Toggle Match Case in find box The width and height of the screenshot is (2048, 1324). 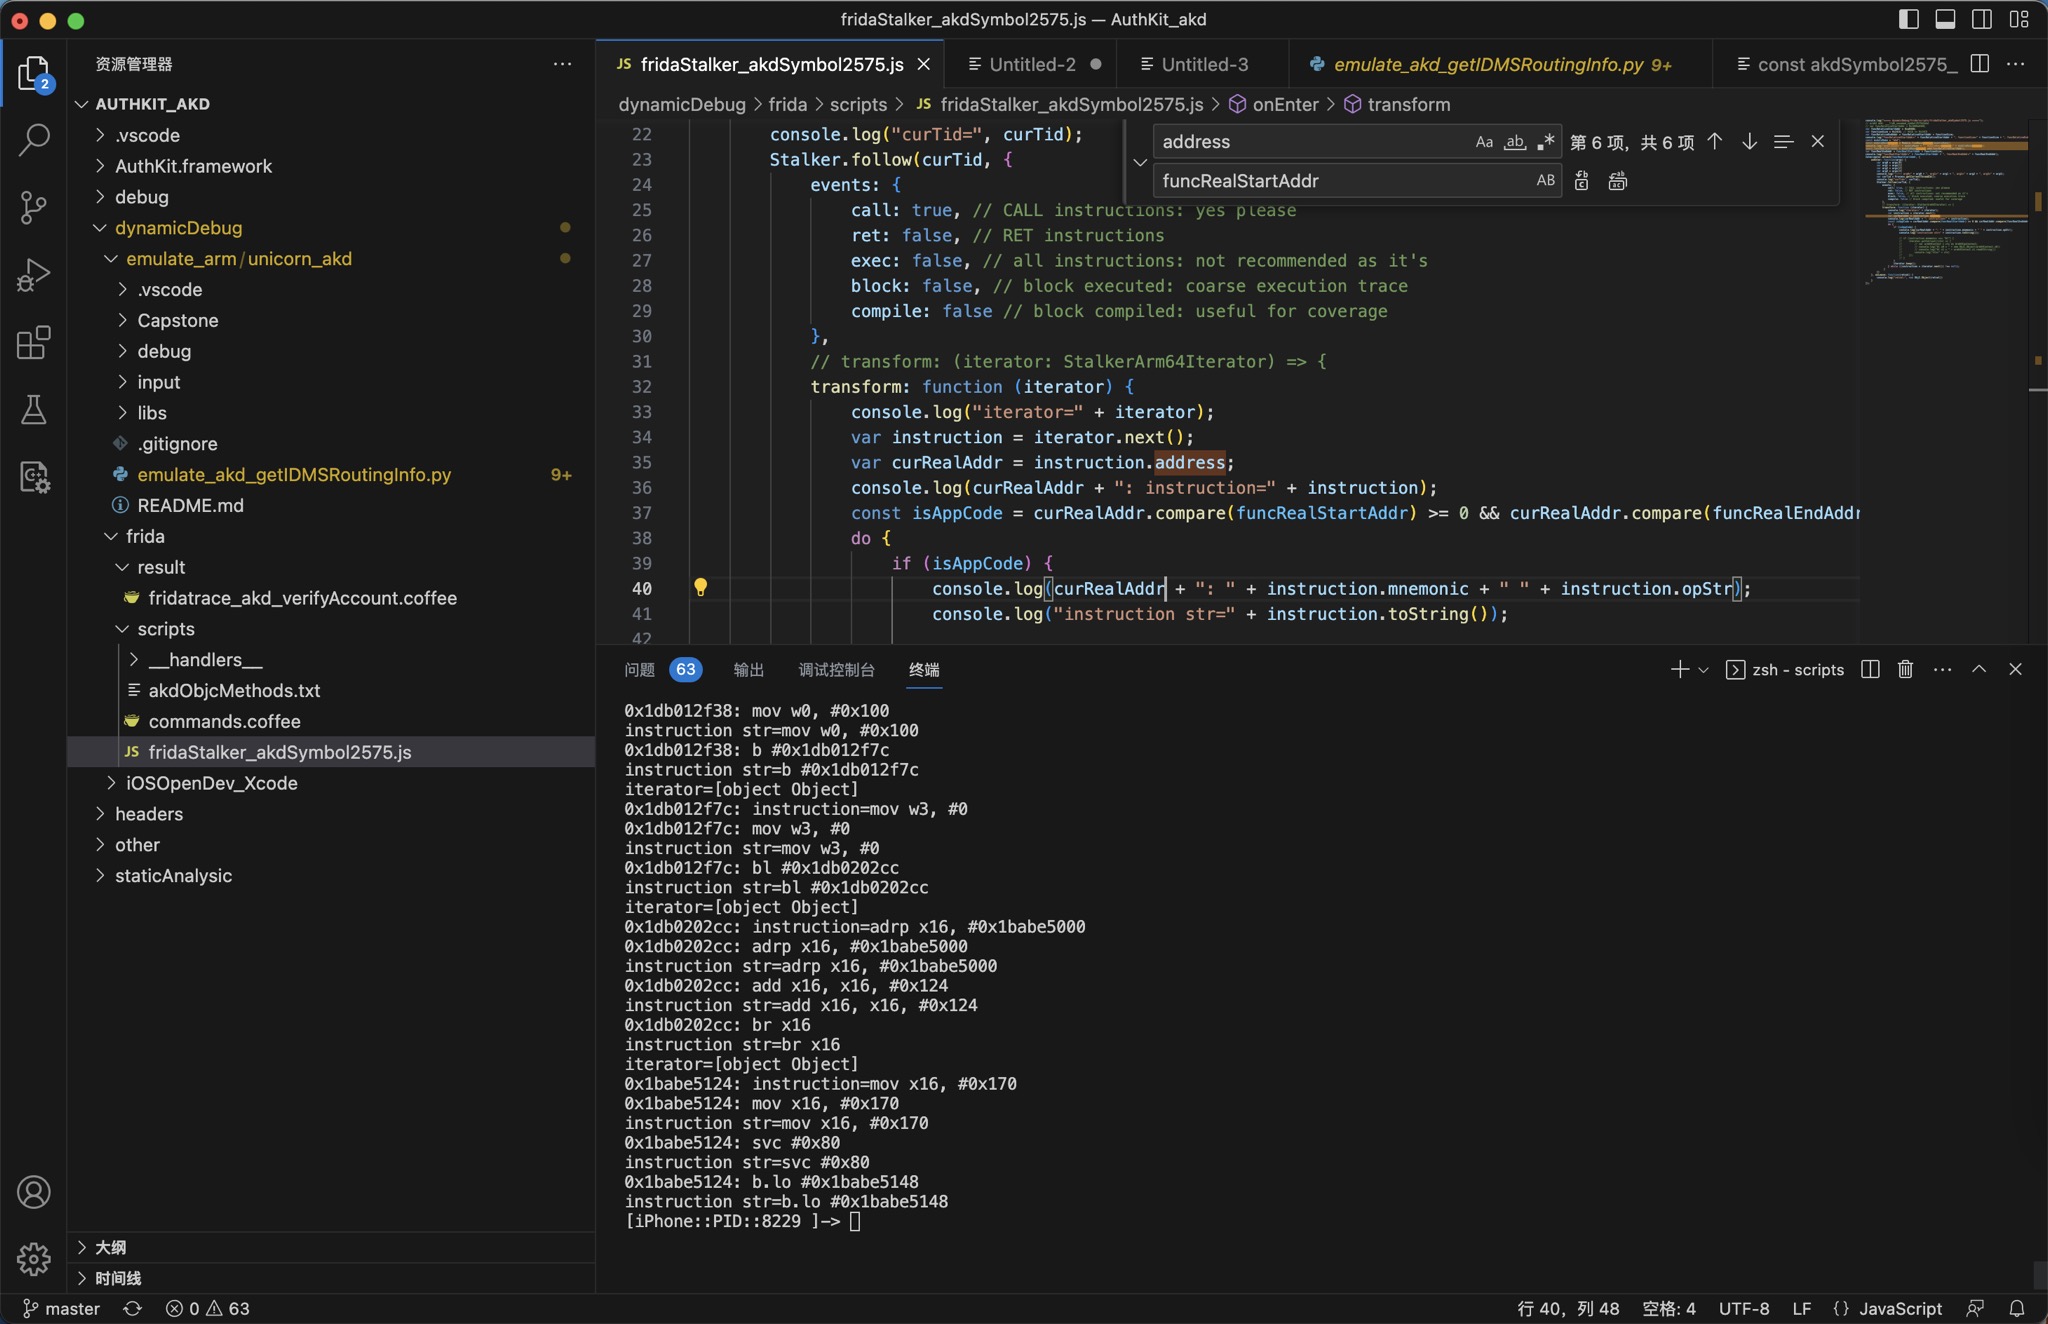pyautogui.click(x=1484, y=142)
